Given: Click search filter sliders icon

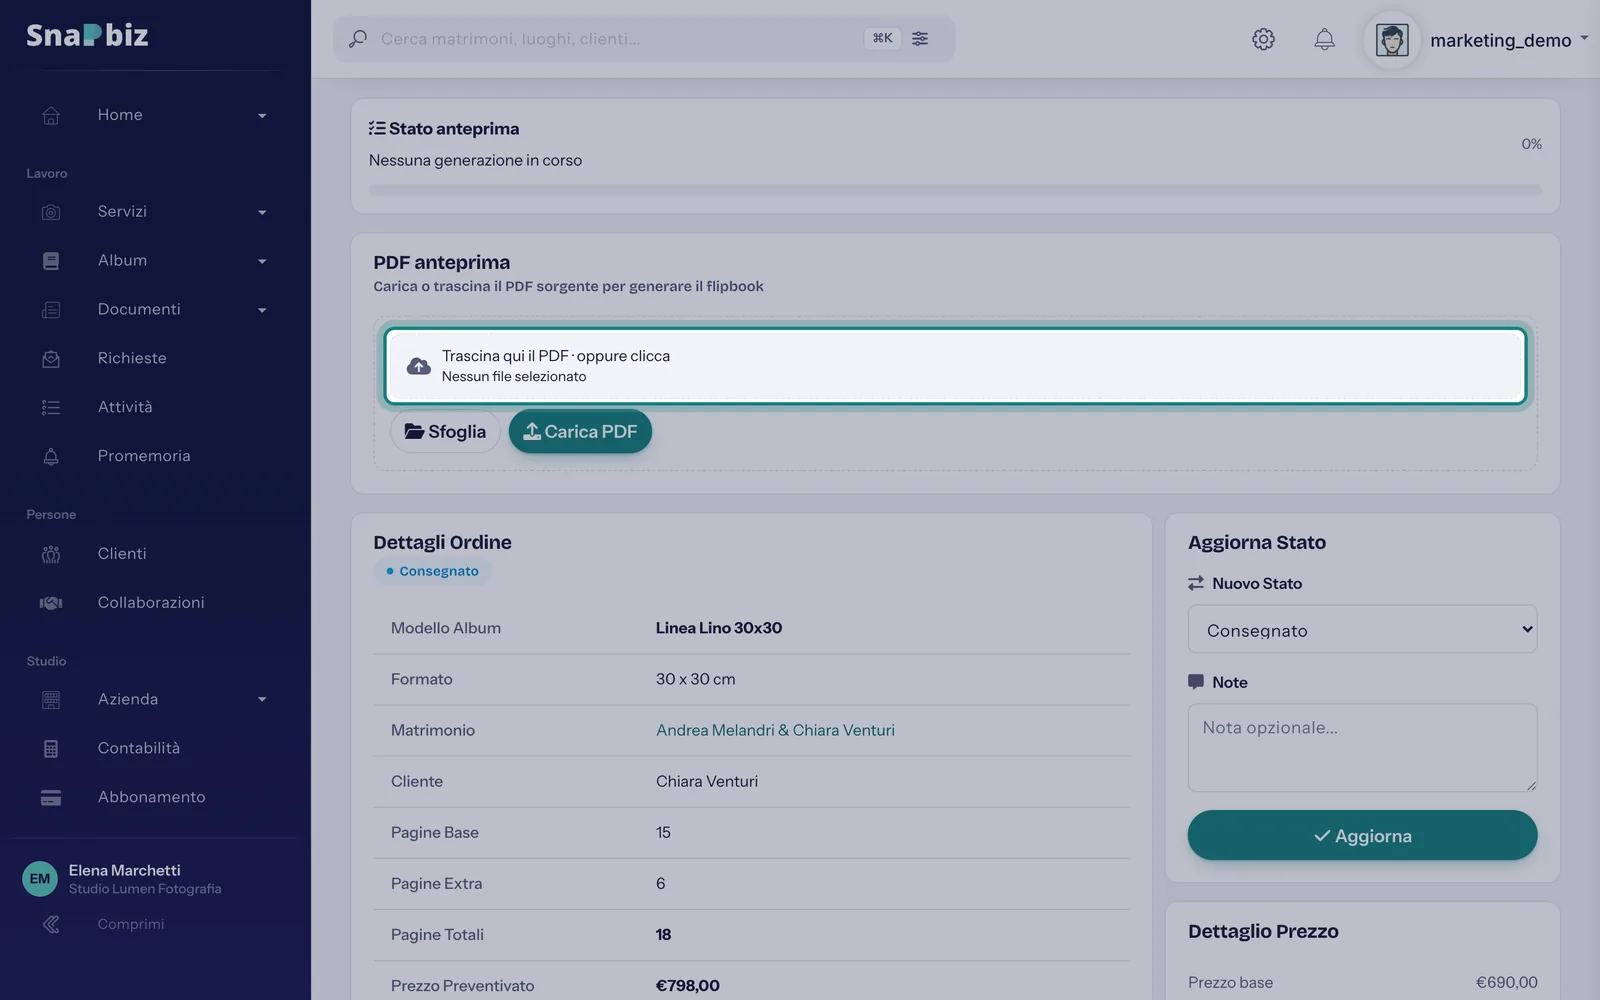Looking at the screenshot, I should (920, 38).
